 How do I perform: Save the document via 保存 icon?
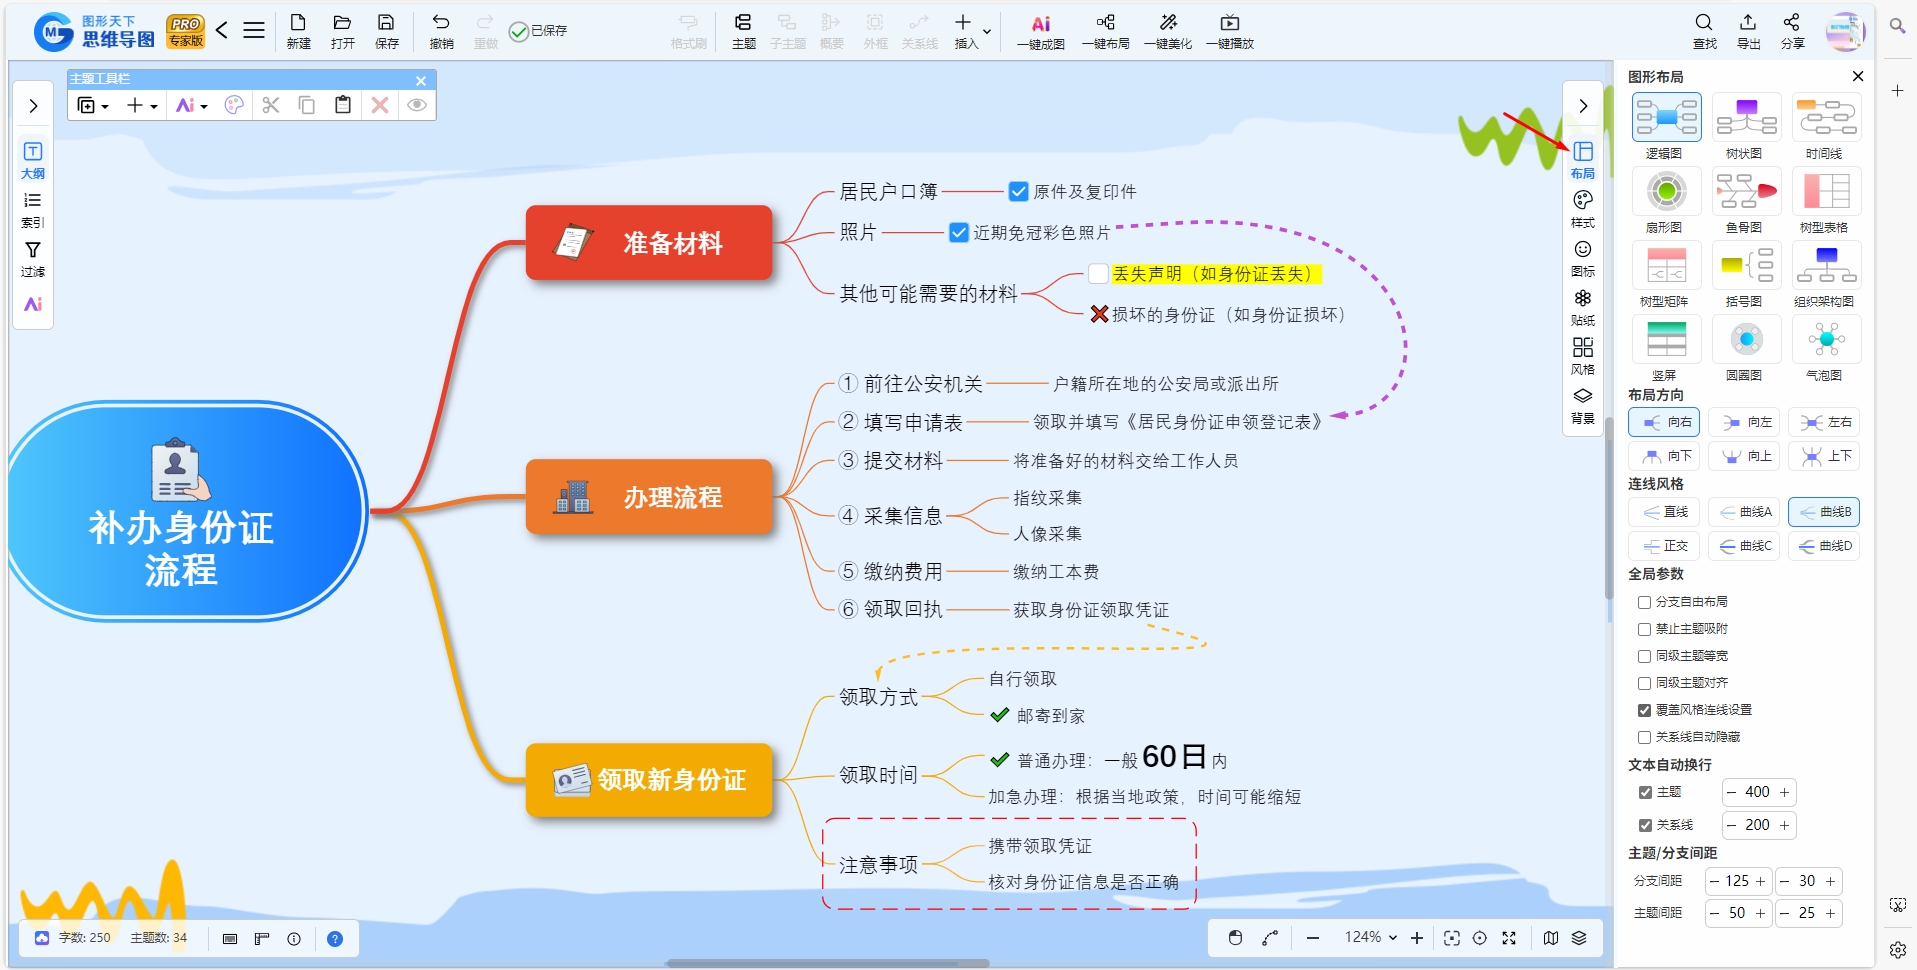pyautogui.click(x=386, y=31)
